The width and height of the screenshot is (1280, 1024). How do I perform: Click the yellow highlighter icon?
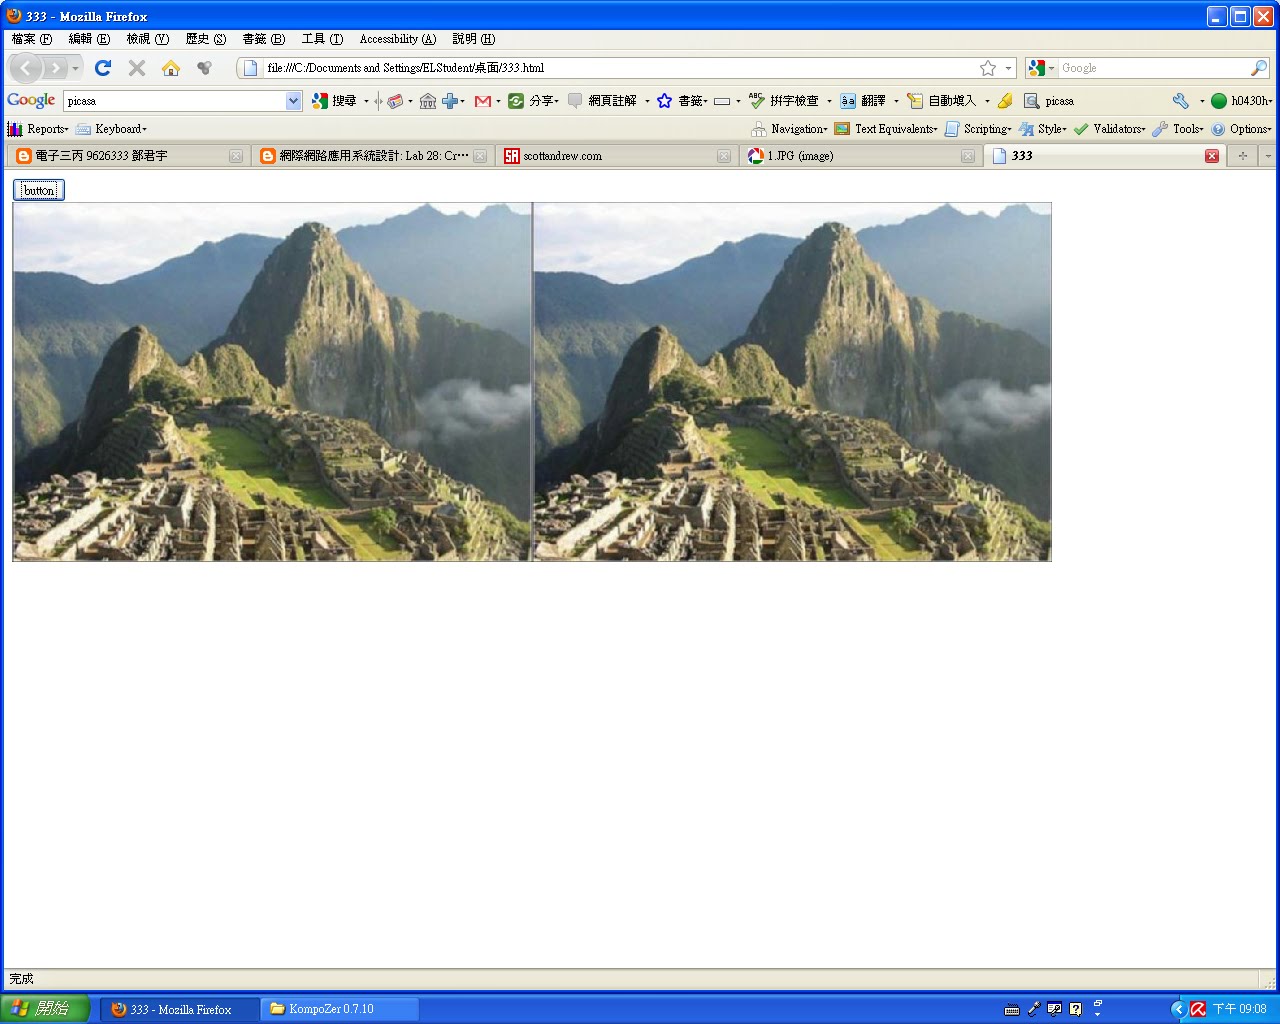point(1005,101)
